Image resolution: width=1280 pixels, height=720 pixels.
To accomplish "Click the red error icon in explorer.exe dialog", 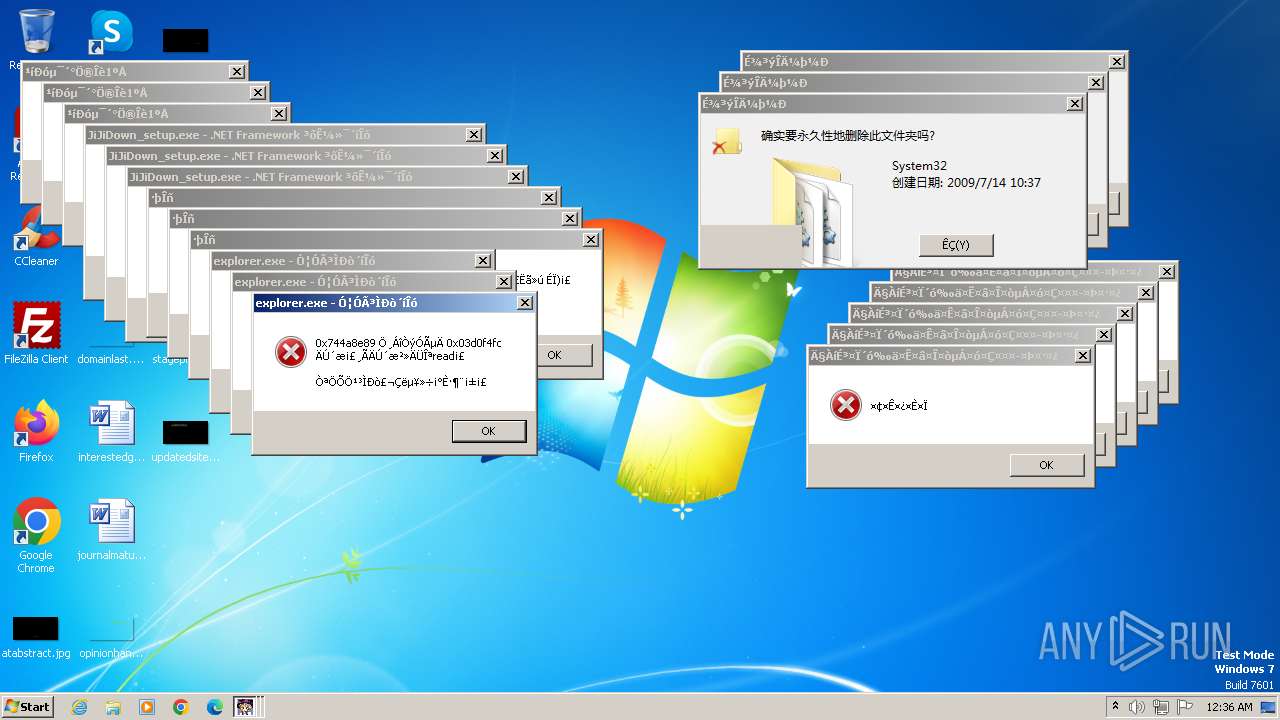I will (291, 351).
